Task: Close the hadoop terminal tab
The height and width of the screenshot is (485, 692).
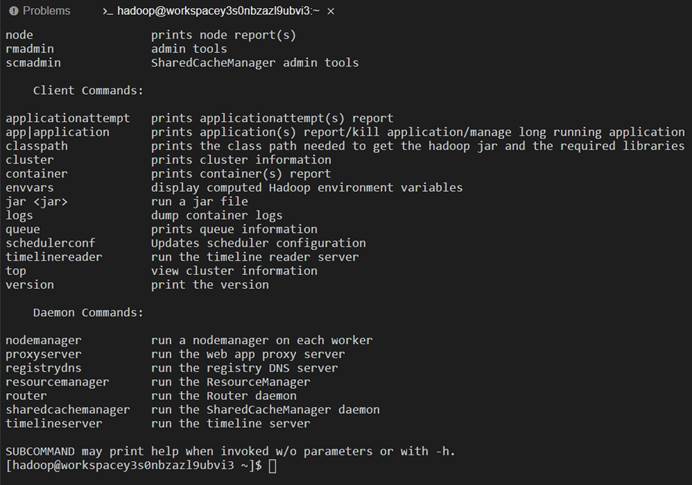Action: 331,11
